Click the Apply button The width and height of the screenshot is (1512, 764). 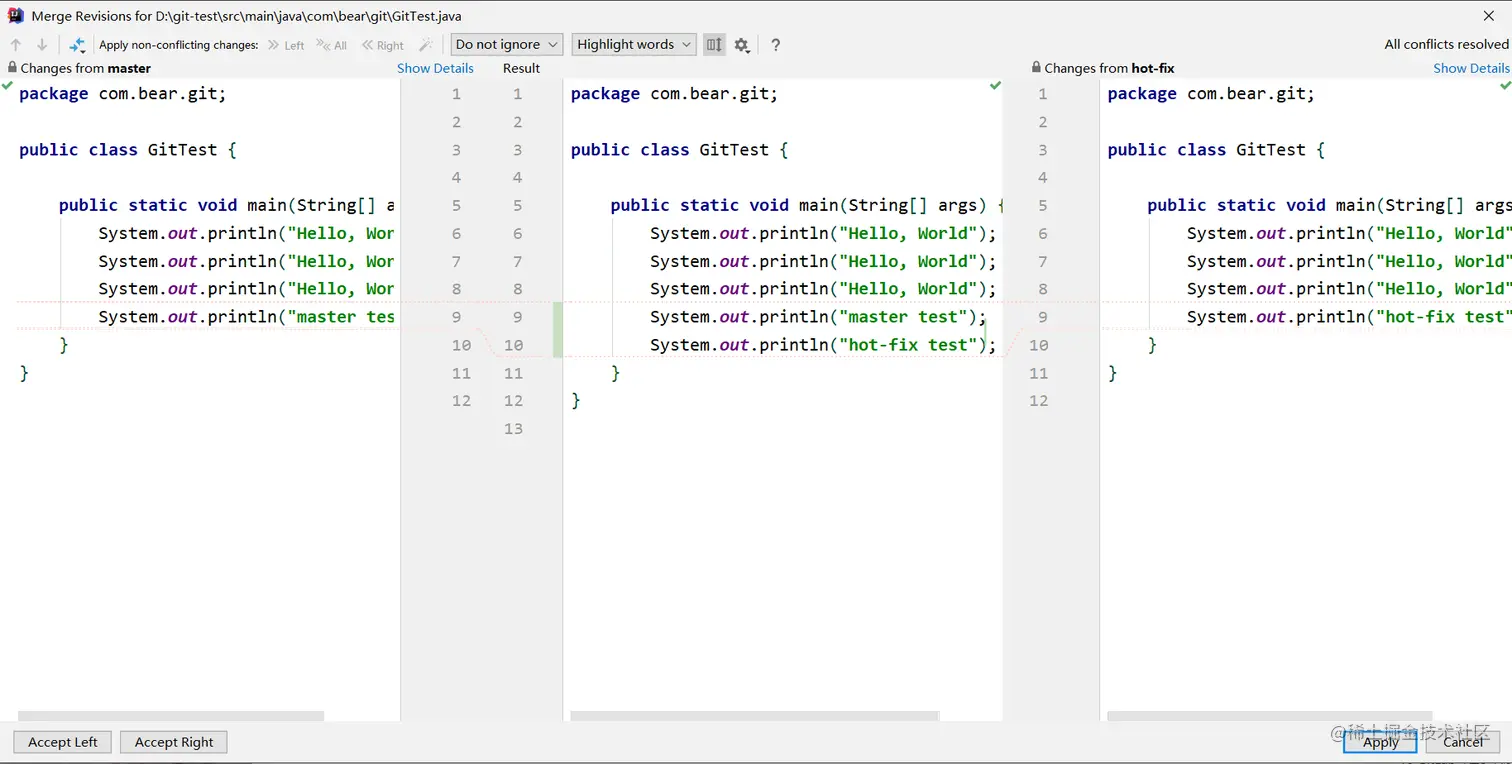1381,742
